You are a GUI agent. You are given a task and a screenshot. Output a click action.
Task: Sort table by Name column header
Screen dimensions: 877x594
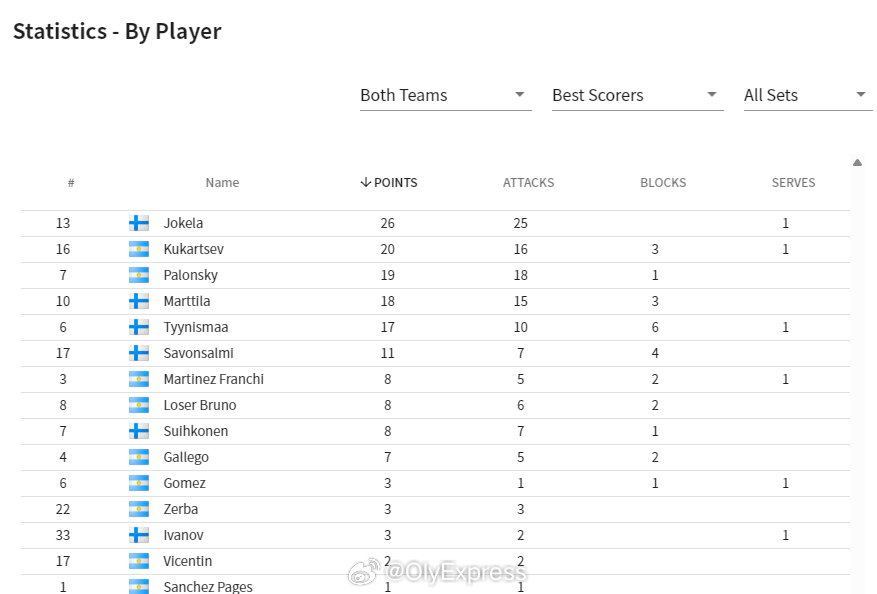222,182
